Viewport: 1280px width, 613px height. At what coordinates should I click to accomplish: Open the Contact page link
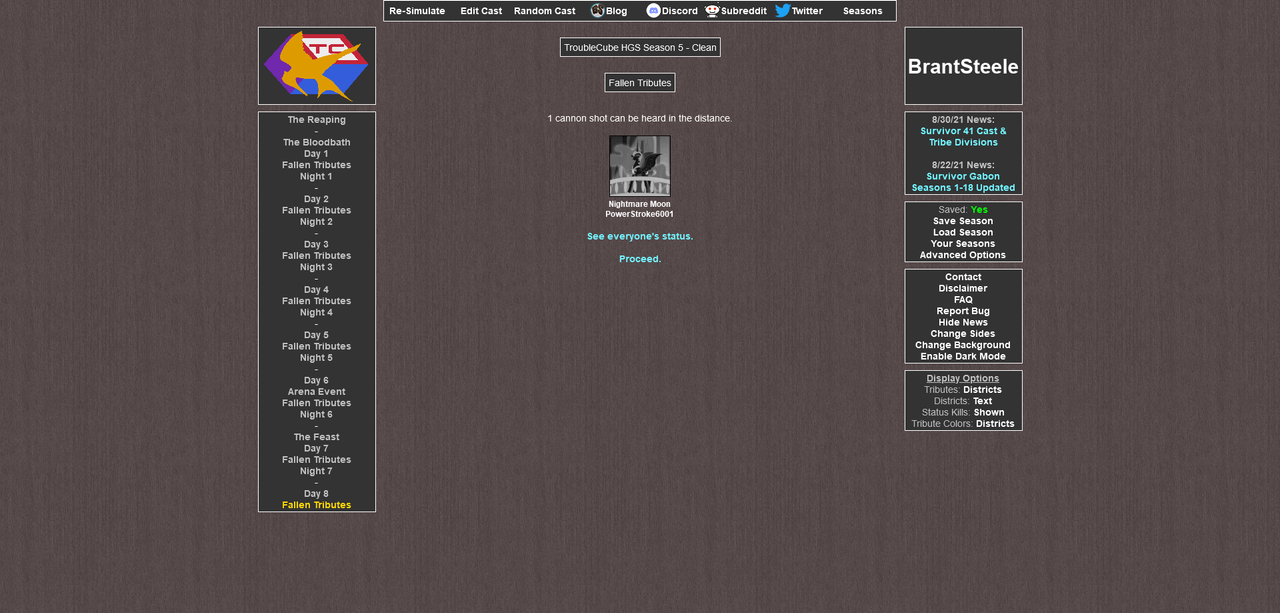pos(963,277)
